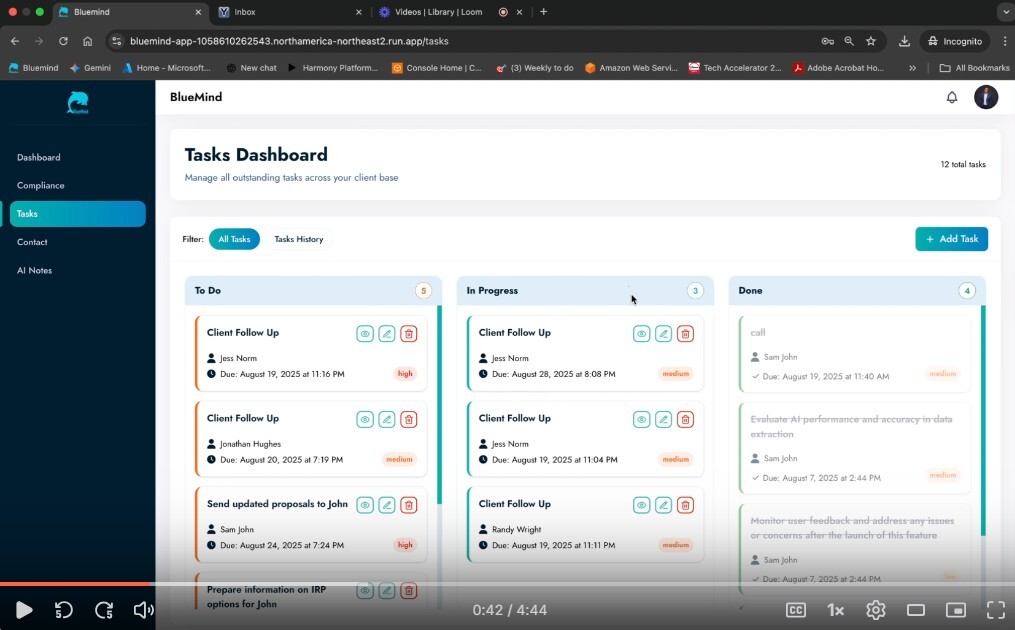Screen dimensions: 1015x630
Task: Switch to theater mode view
Action: 916,610
